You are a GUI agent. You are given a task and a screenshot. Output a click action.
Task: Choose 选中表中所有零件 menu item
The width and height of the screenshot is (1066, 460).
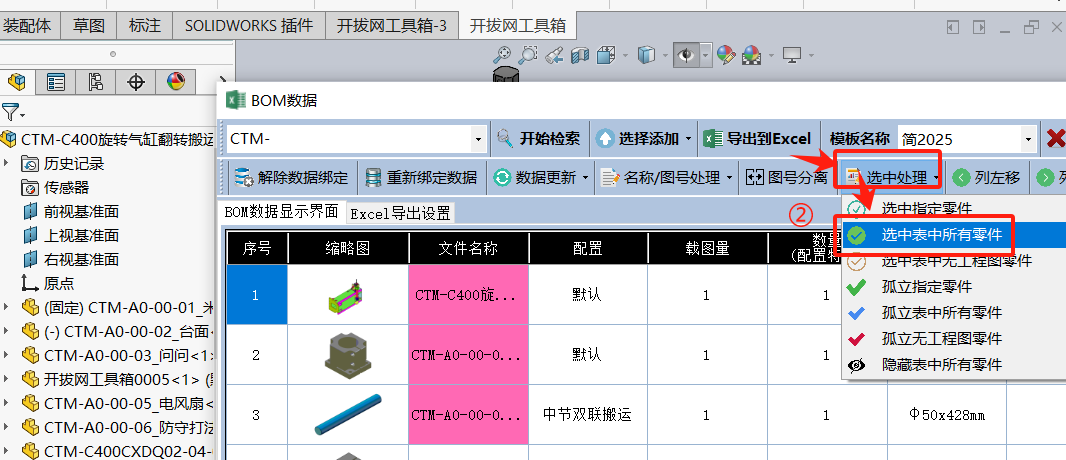coord(953,235)
